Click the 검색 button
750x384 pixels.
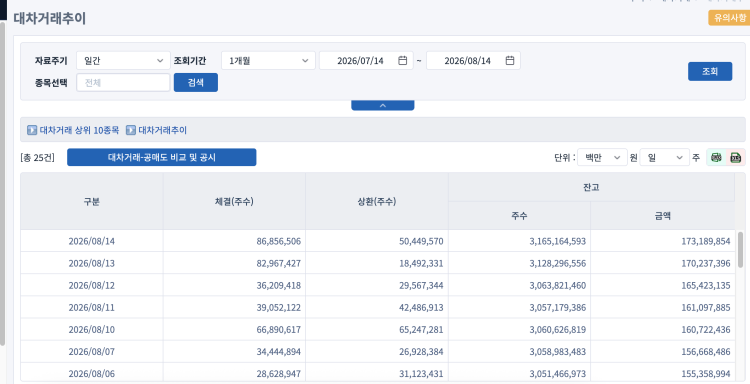pyautogui.click(x=196, y=82)
